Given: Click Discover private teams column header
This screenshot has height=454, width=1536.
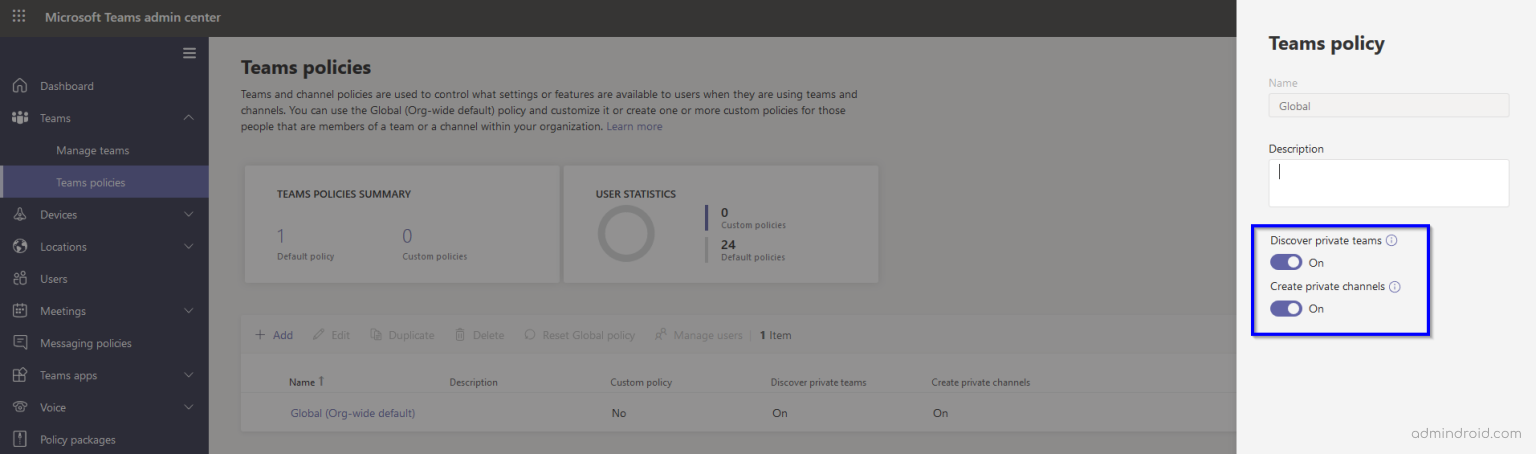Looking at the screenshot, I should click(818, 382).
